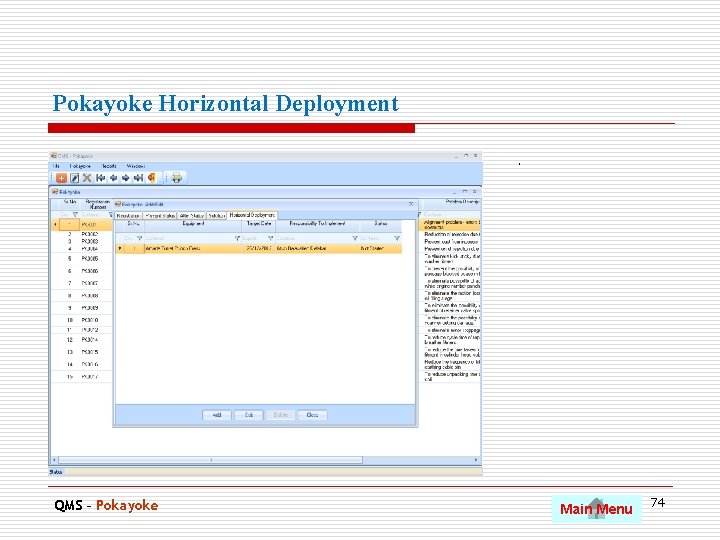720x540 pixels.
Task: Open filter icon for dialog Sr.No column
Action: click(140, 238)
